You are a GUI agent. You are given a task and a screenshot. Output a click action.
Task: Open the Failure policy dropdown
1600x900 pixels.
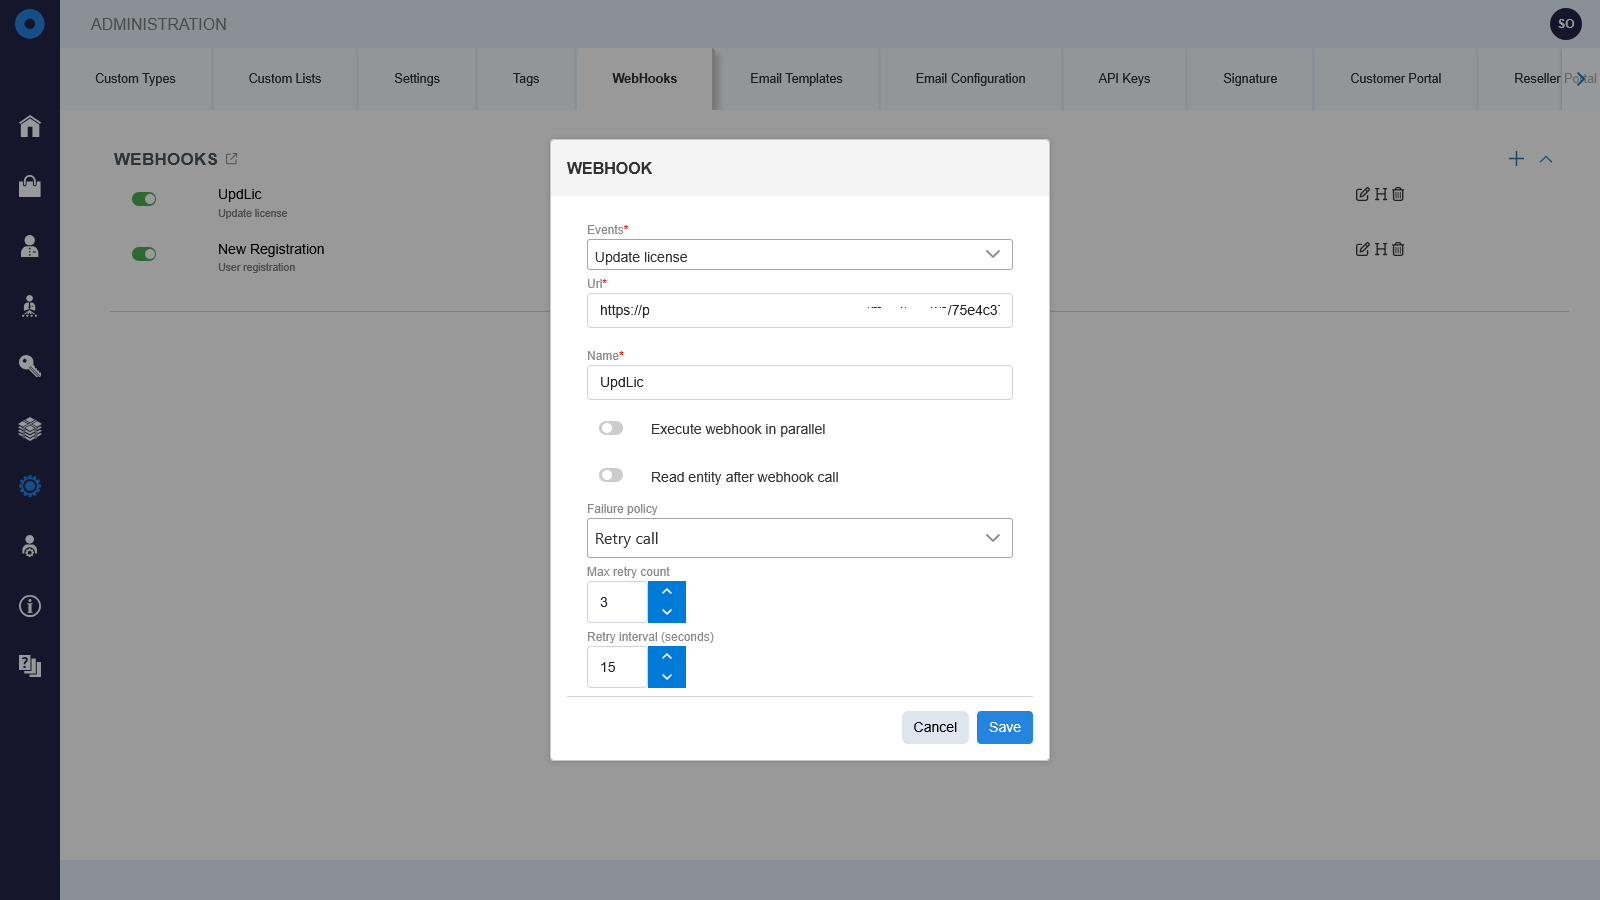pyautogui.click(x=800, y=538)
